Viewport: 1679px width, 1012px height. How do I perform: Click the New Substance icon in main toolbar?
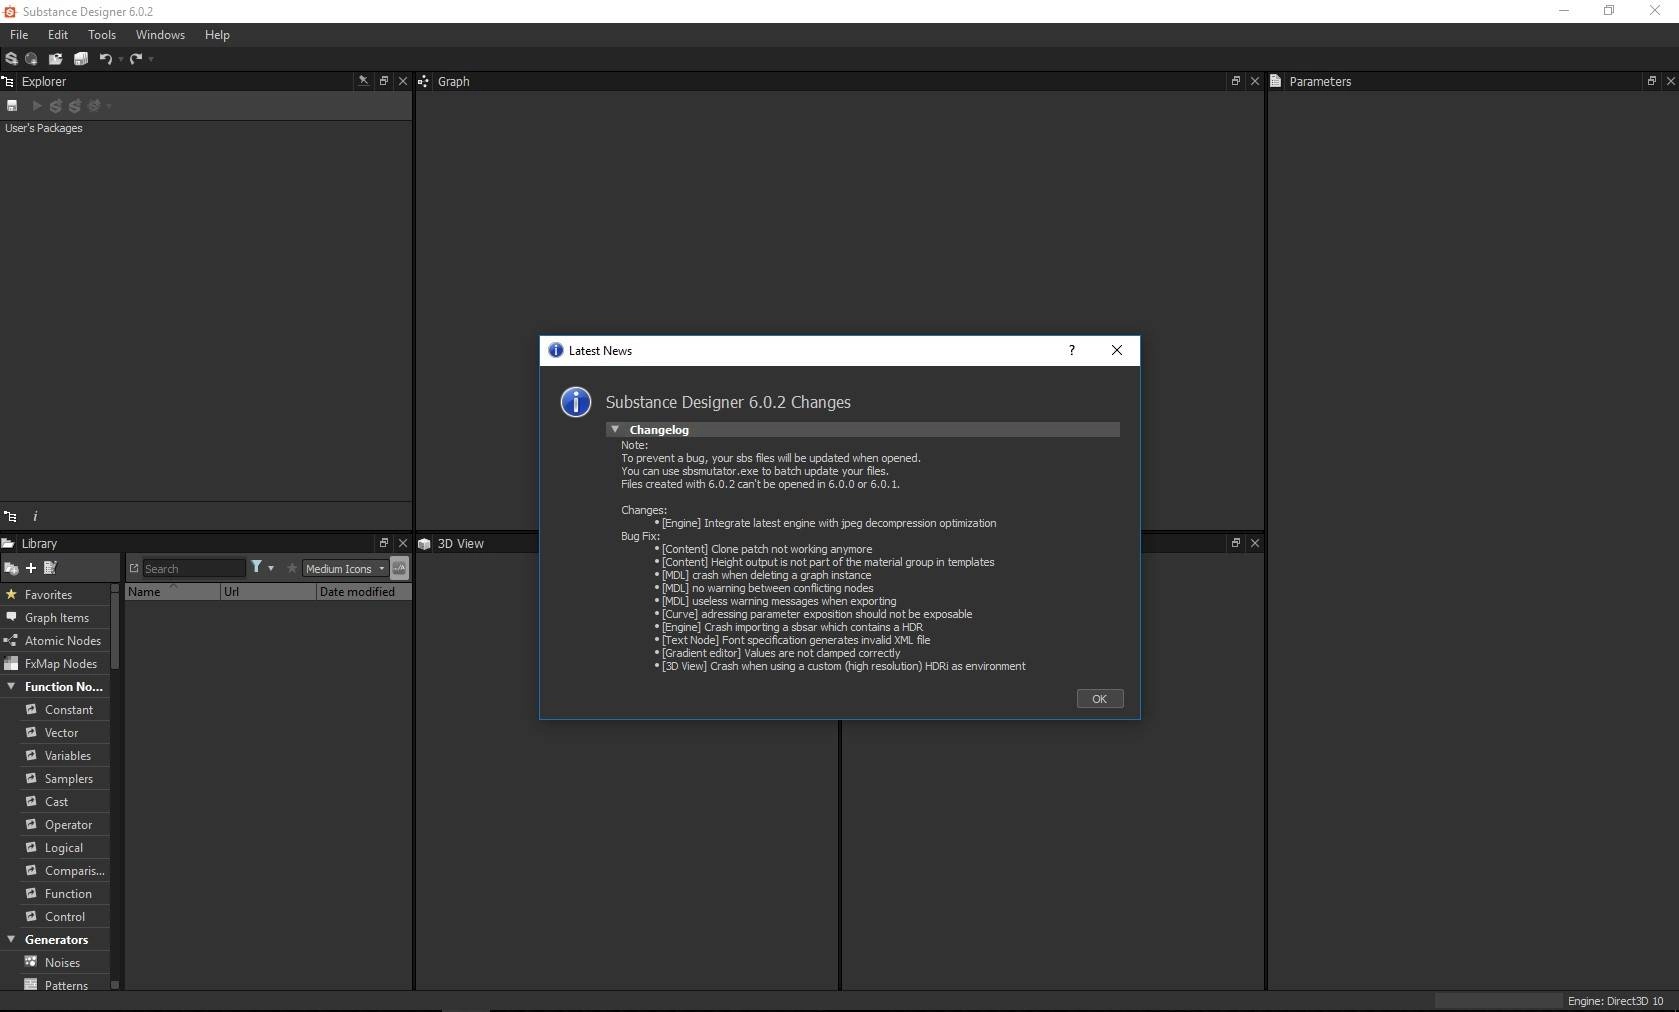[11, 59]
